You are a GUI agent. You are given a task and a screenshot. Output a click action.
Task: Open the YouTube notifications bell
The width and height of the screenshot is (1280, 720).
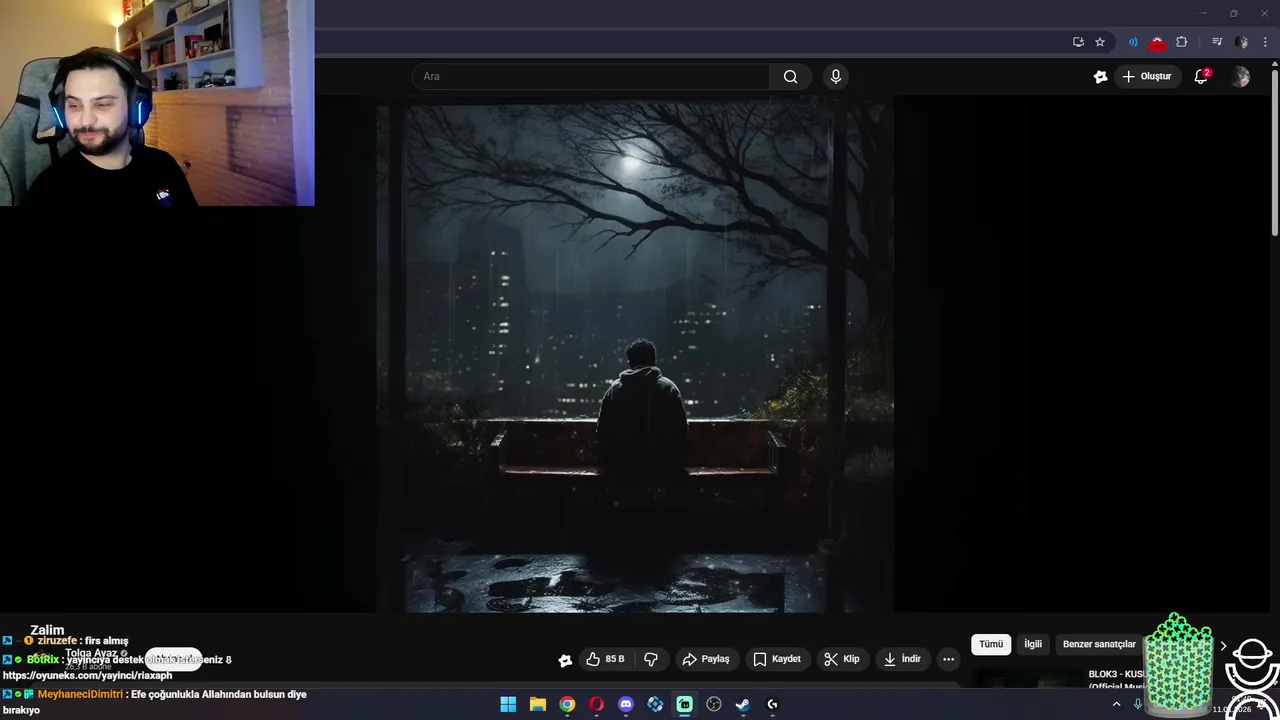tap(1202, 77)
